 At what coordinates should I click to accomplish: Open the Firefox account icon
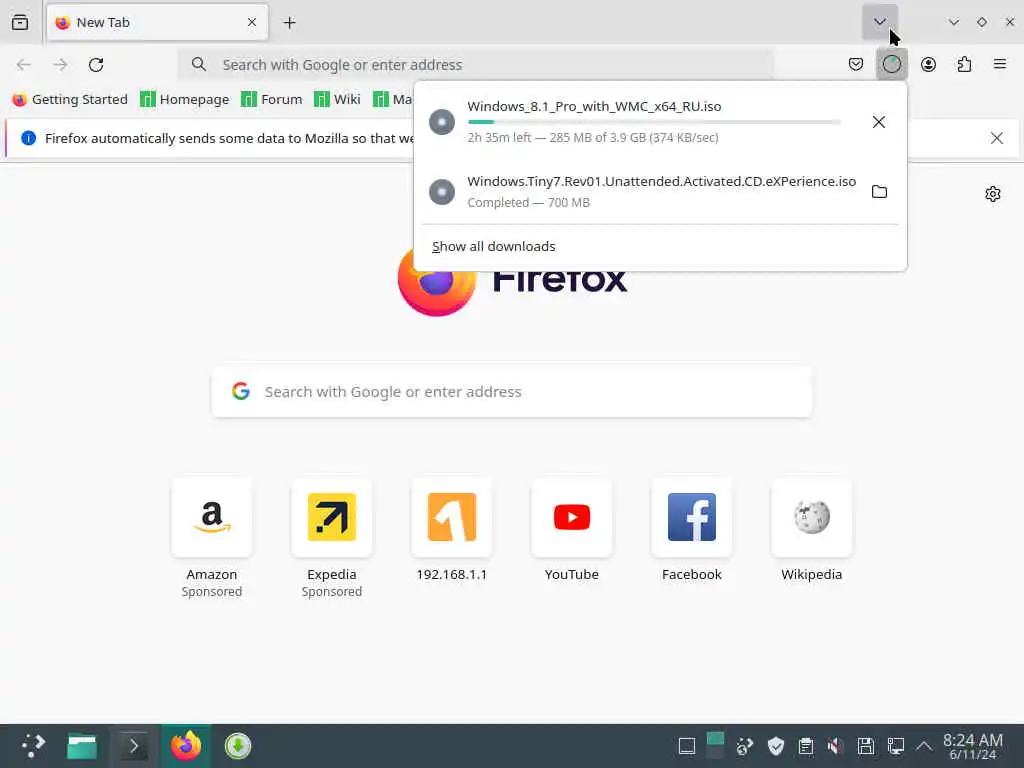[x=928, y=64]
